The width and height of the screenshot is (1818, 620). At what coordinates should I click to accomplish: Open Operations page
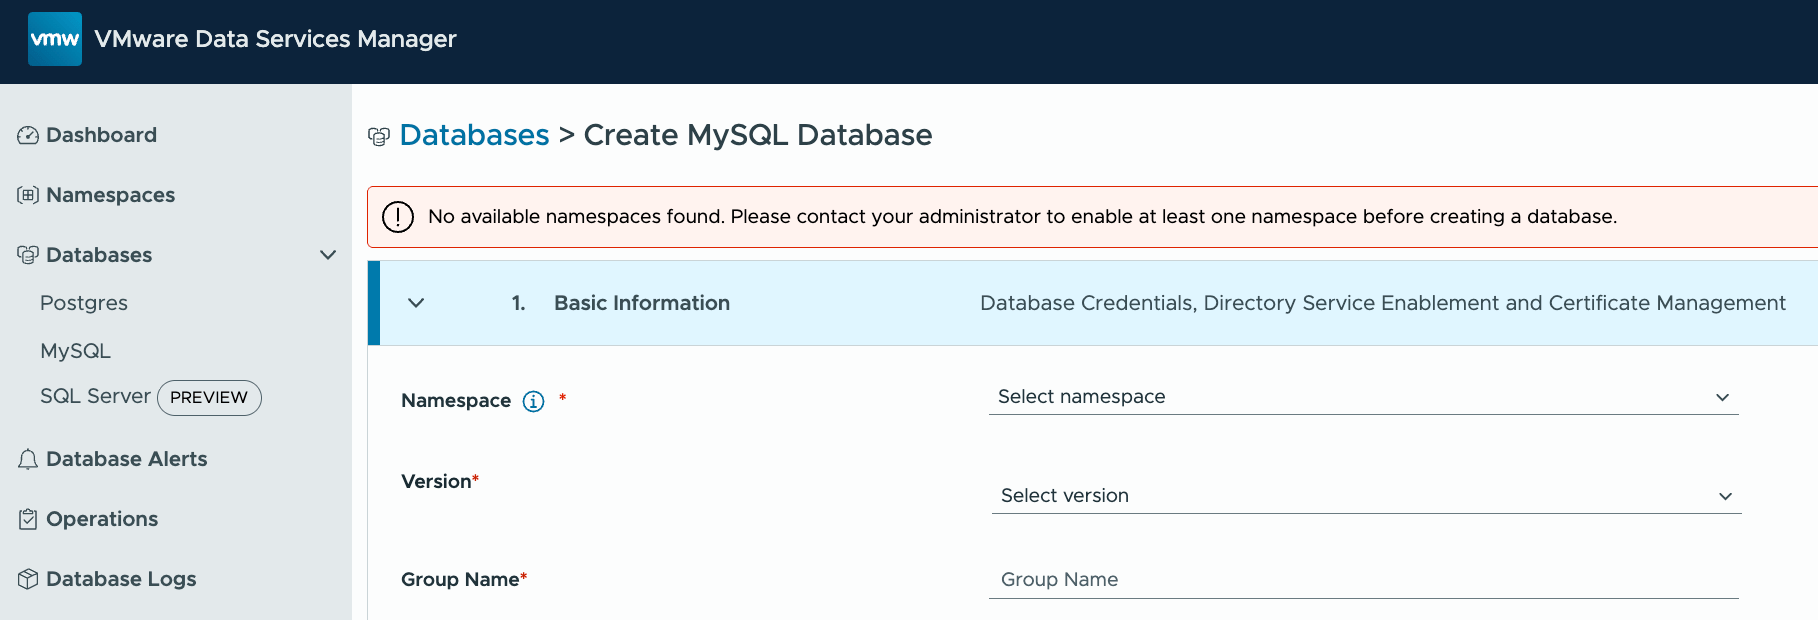[x=102, y=519]
